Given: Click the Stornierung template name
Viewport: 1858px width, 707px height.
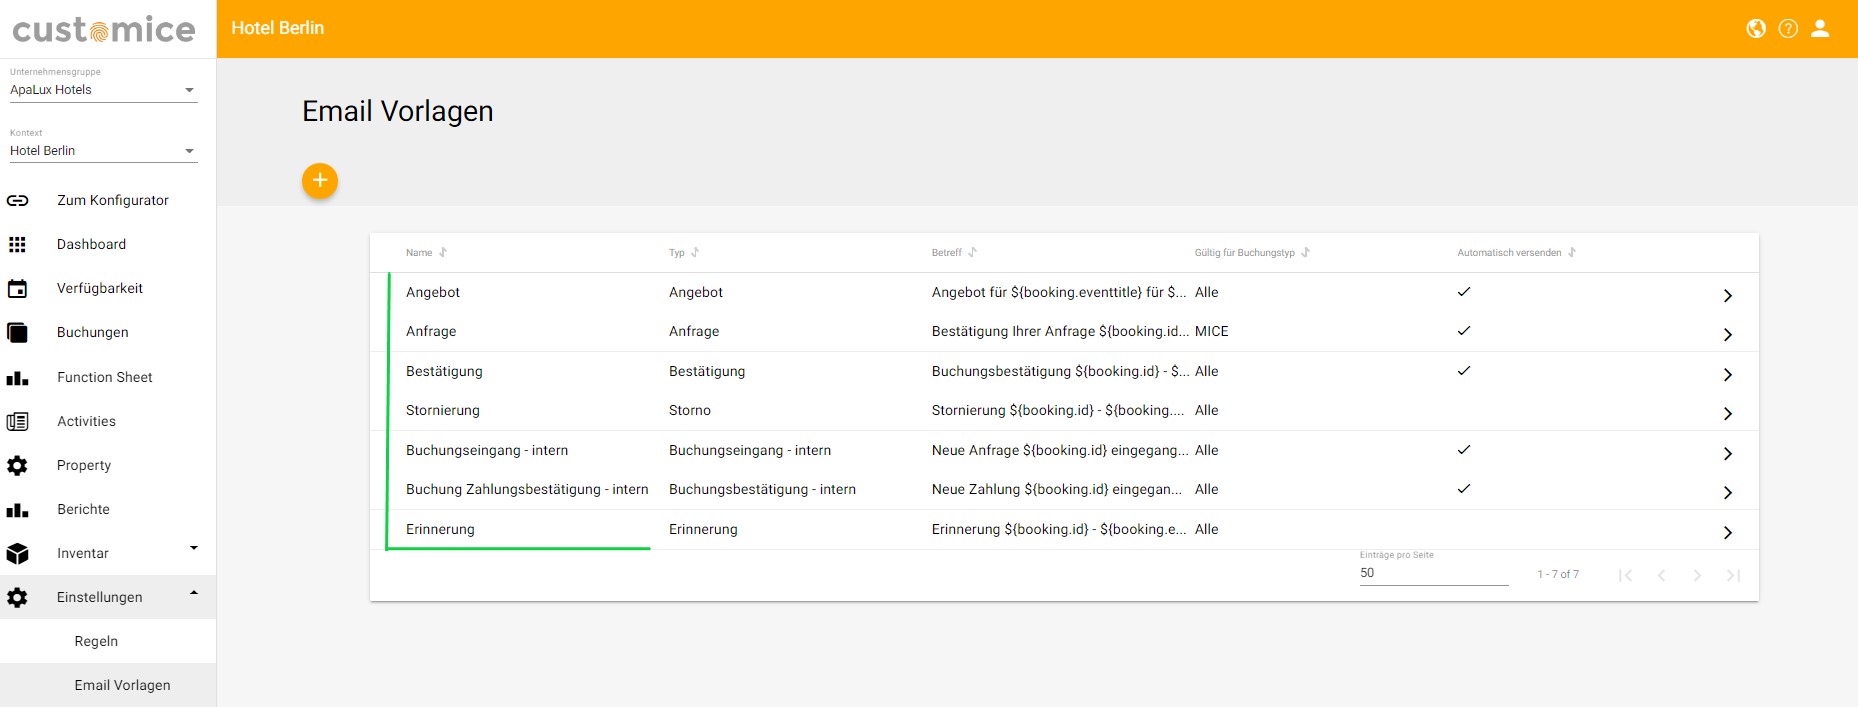Looking at the screenshot, I should tap(443, 410).
